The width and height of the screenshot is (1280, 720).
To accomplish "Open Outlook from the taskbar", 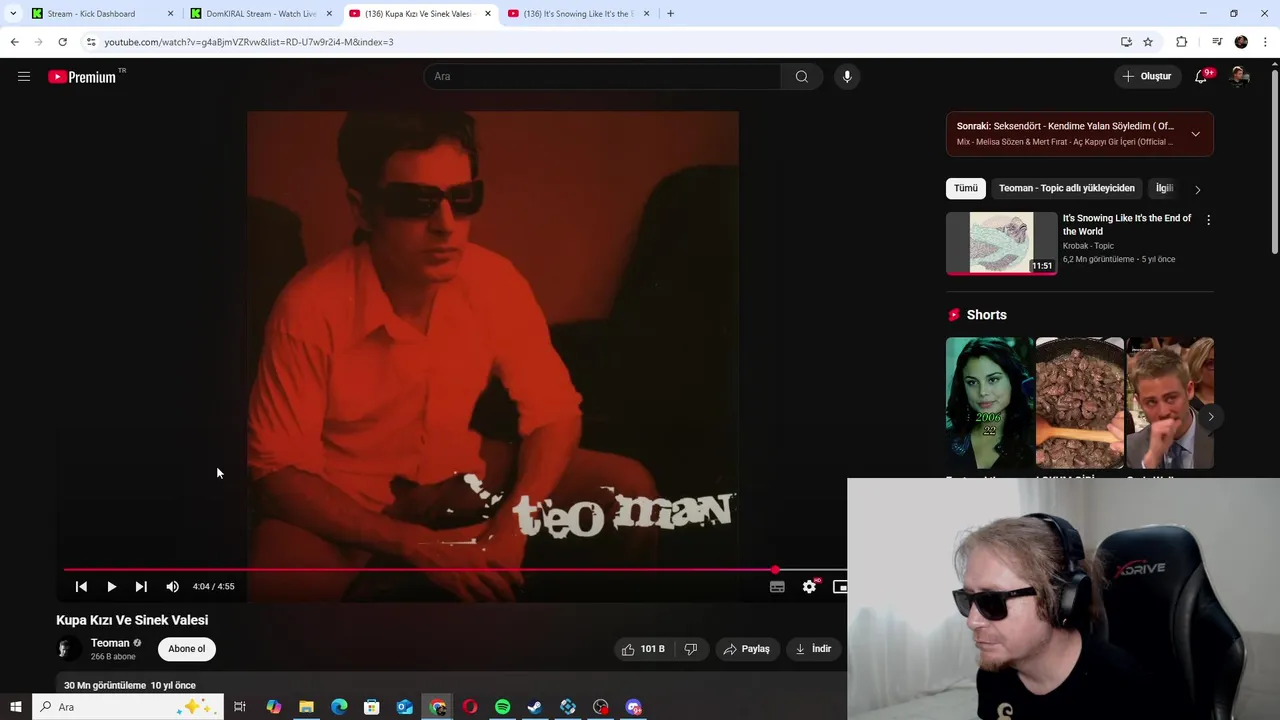I will [404, 707].
